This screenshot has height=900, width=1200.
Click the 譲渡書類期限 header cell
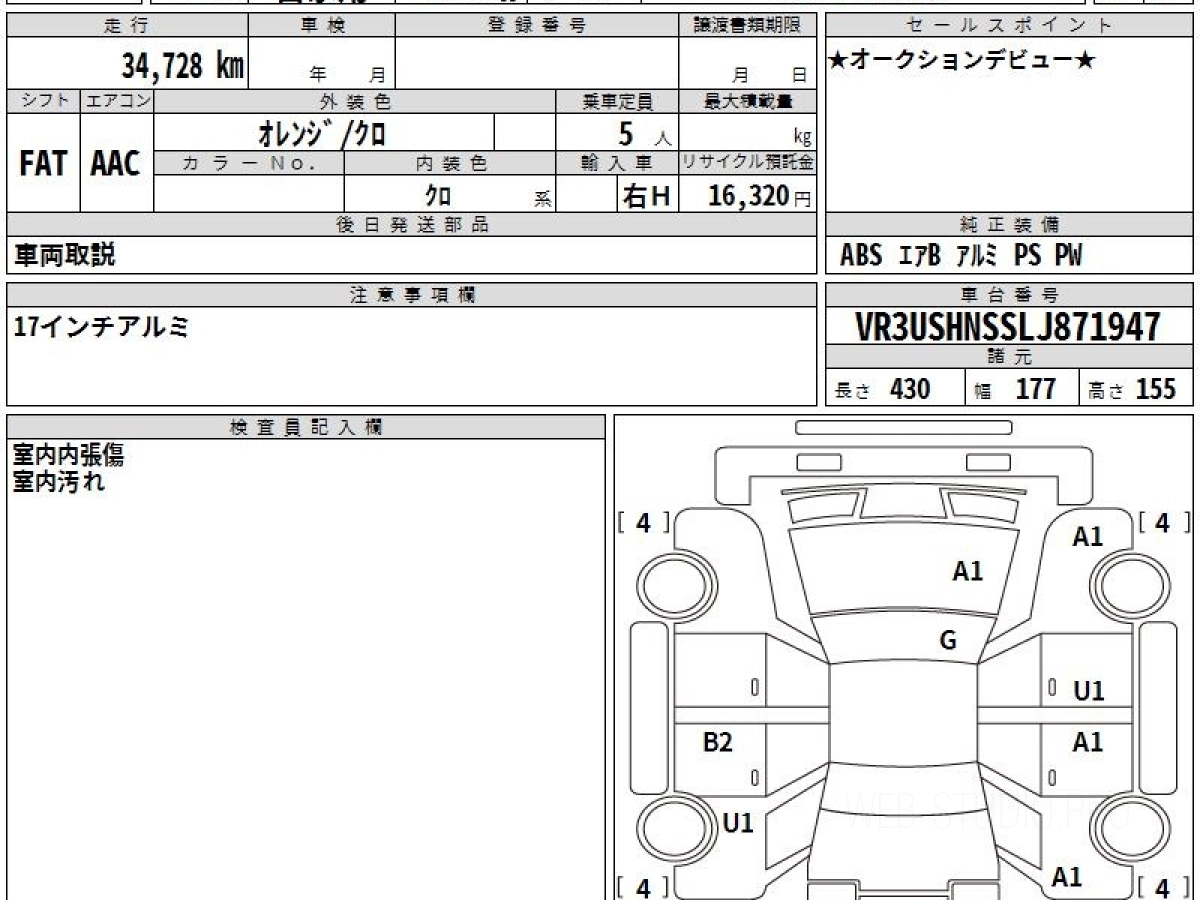[748, 26]
